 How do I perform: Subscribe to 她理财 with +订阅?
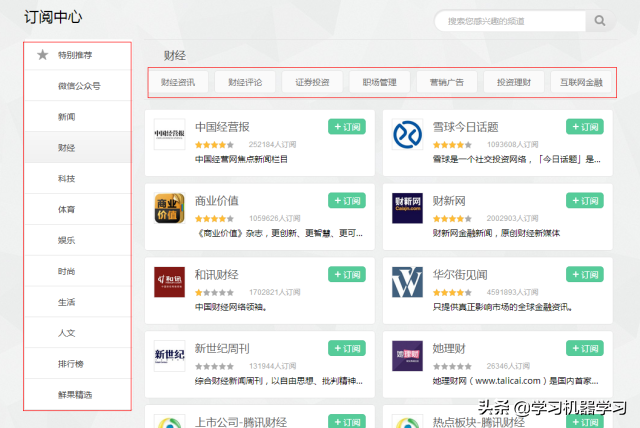click(585, 348)
